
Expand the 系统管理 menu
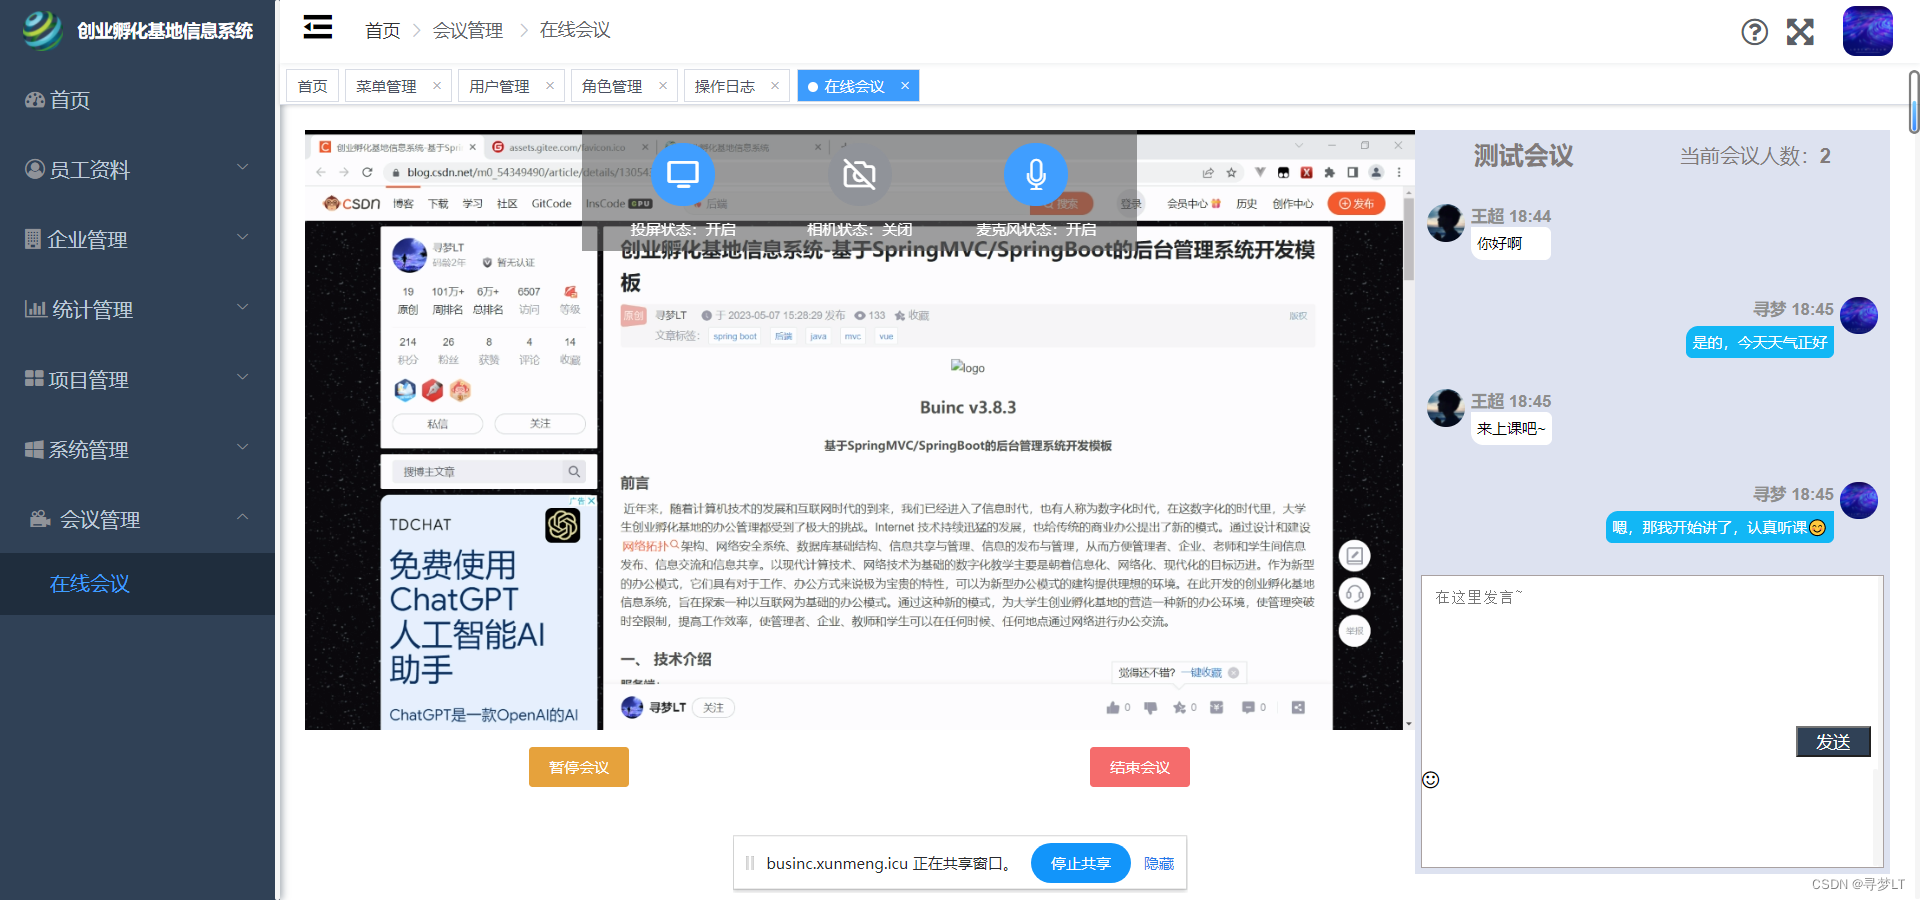(x=137, y=450)
